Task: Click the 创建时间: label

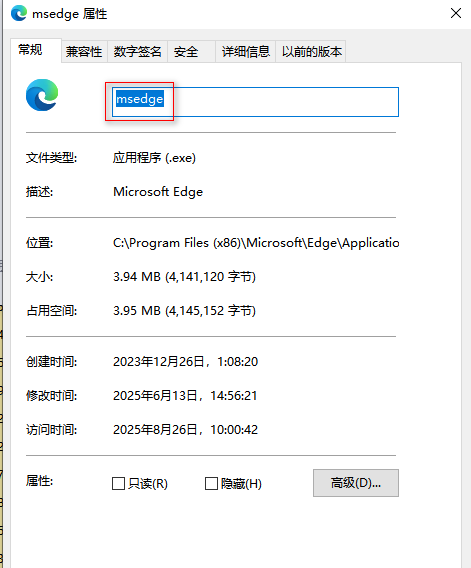Action: (51, 362)
